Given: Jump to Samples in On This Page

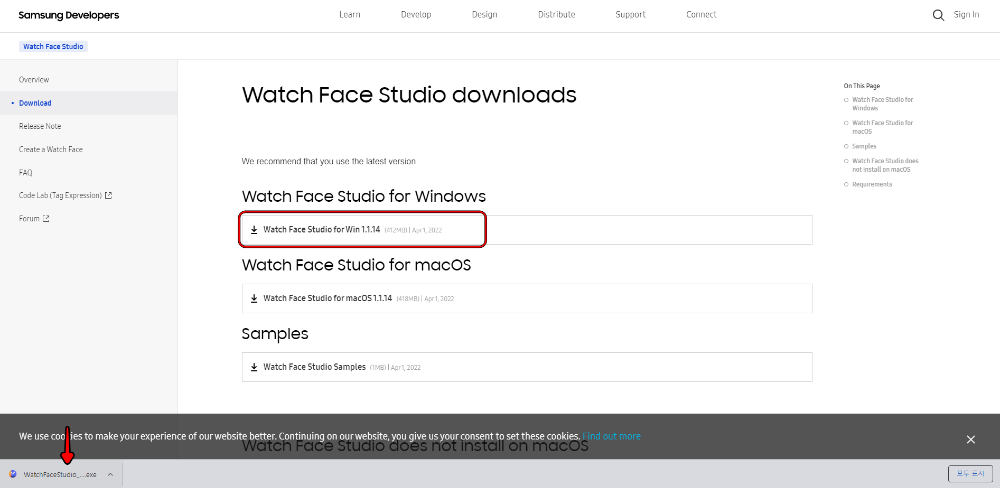Looking at the screenshot, I should (864, 146).
